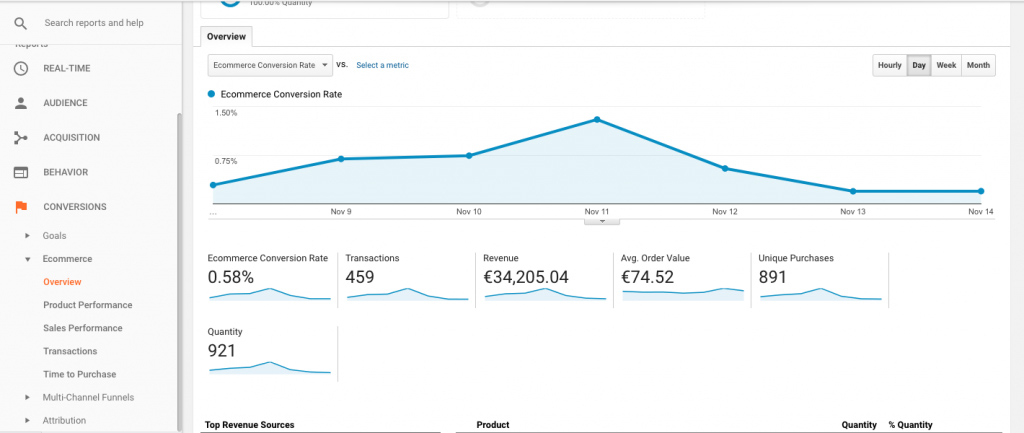
Task: Switch graph to Week view
Action: tap(946, 65)
